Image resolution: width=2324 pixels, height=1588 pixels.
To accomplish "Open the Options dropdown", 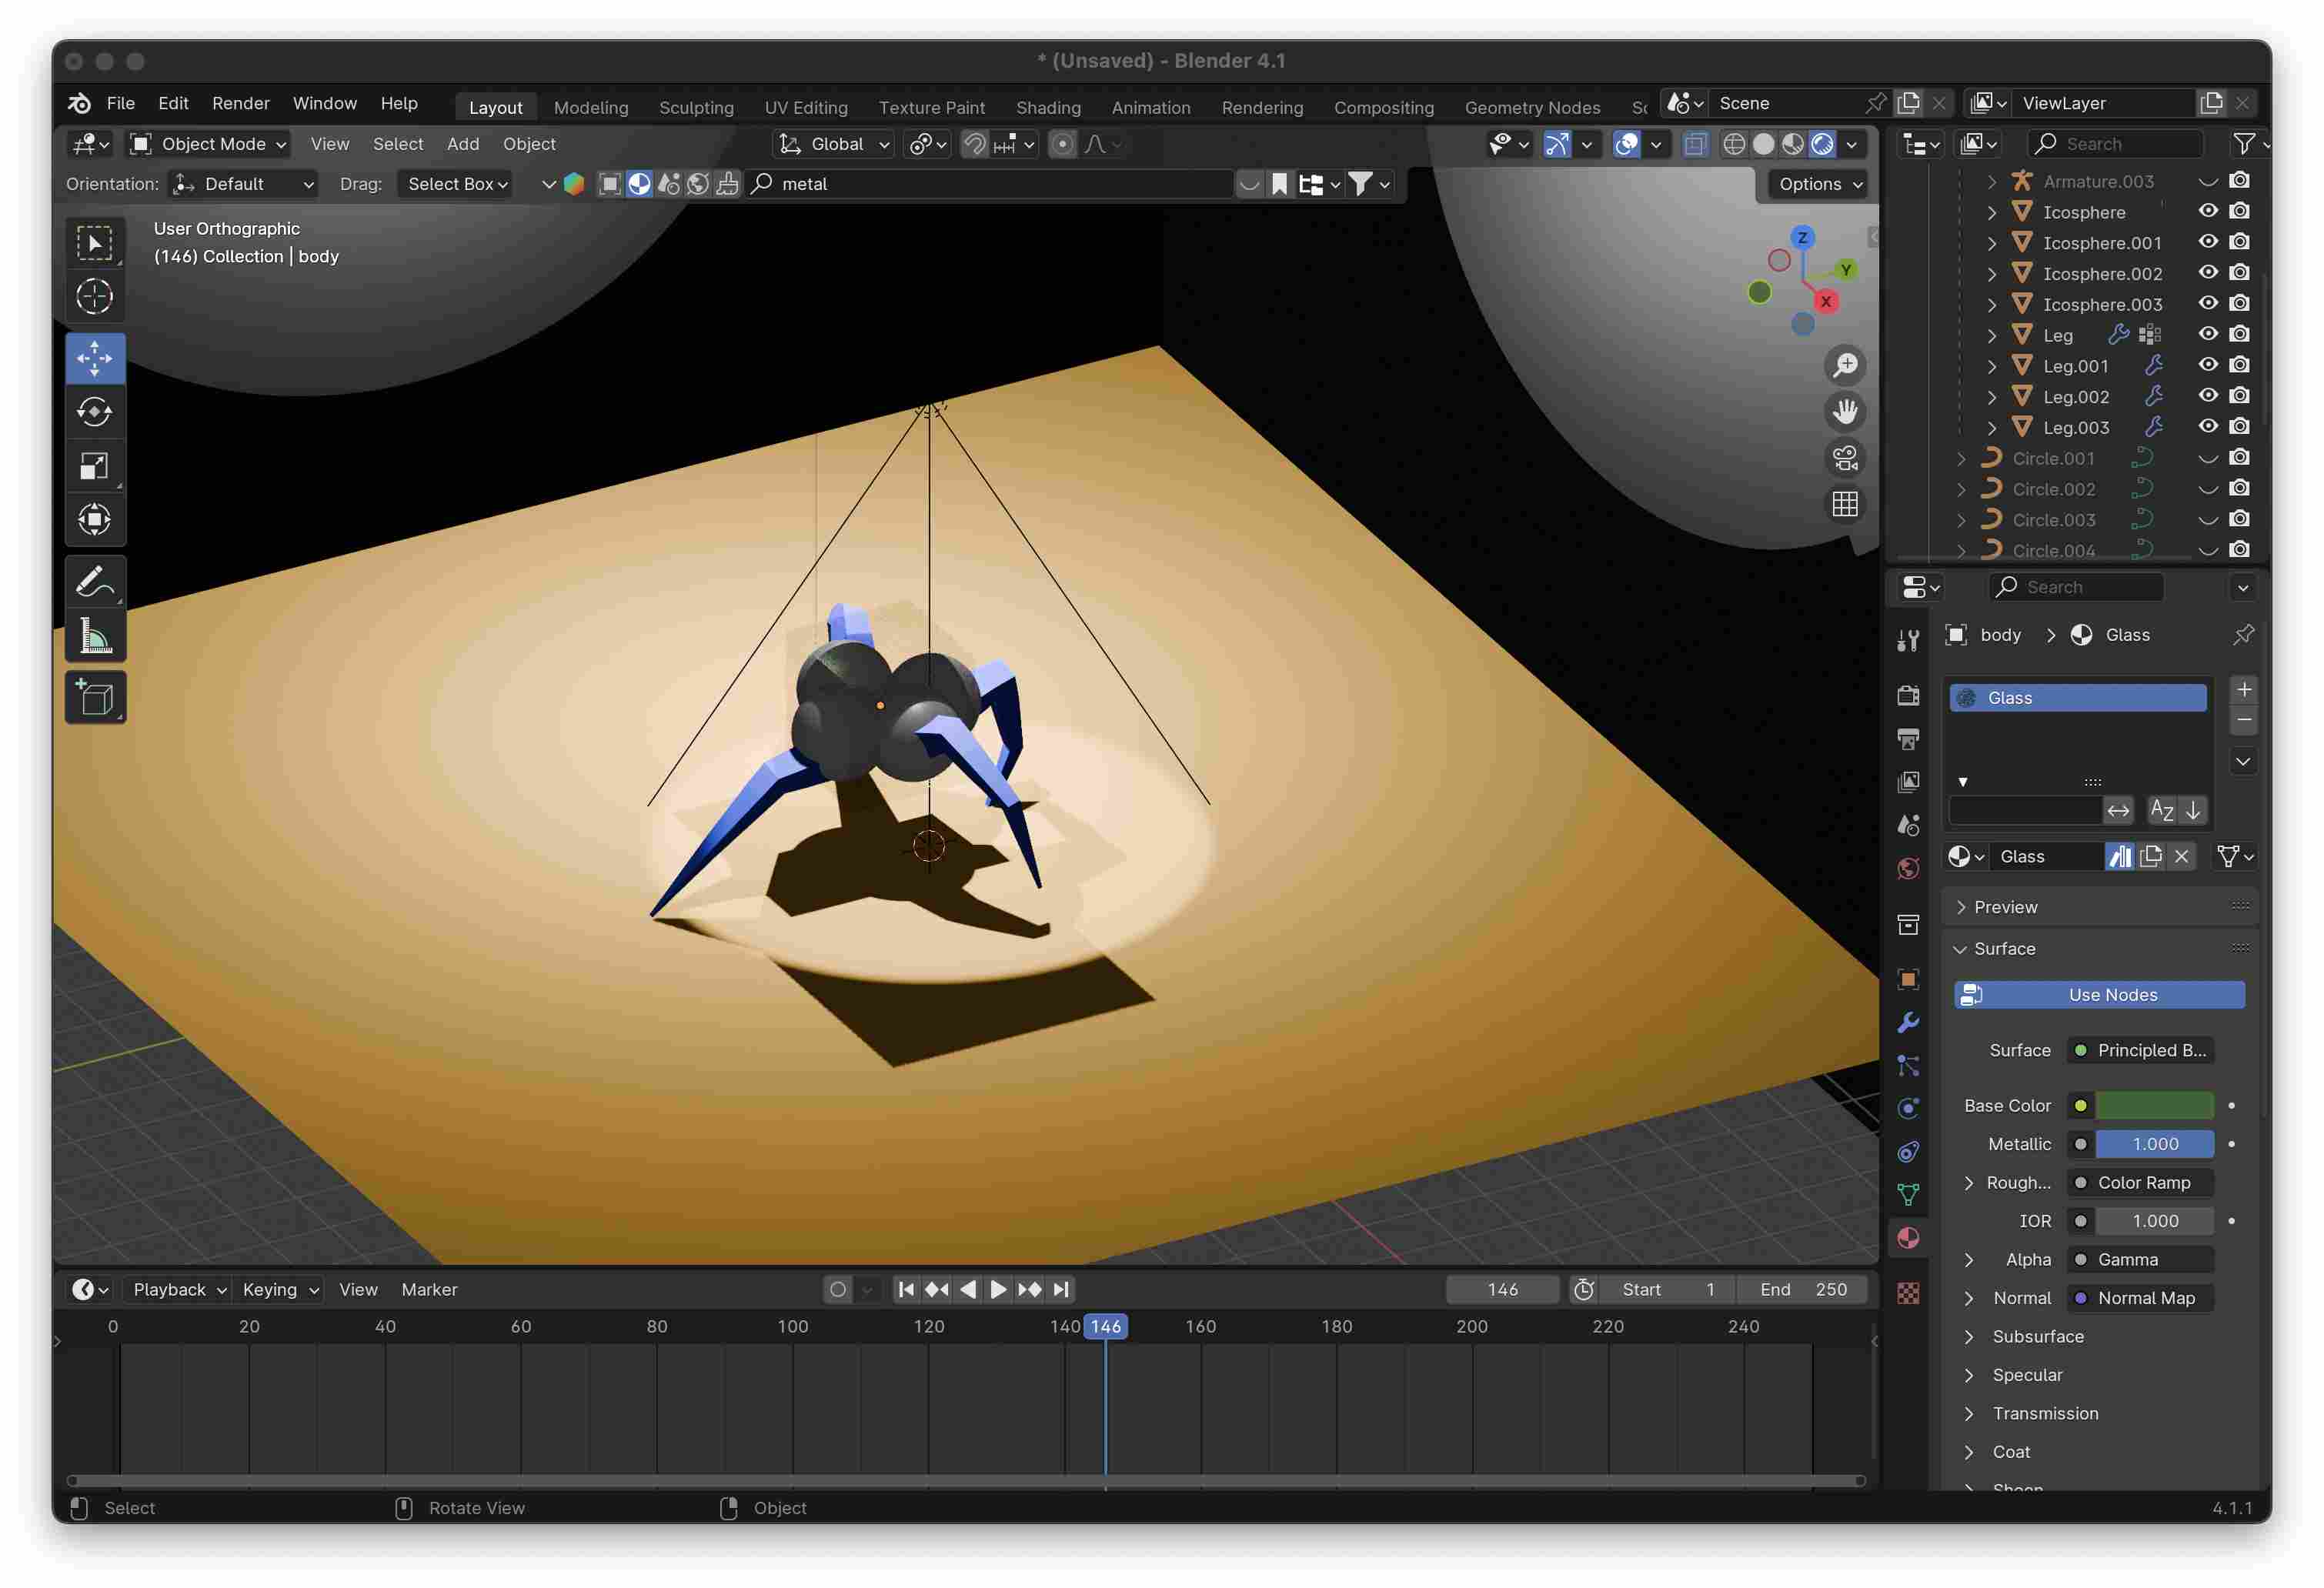I will tap(1820, 184).
